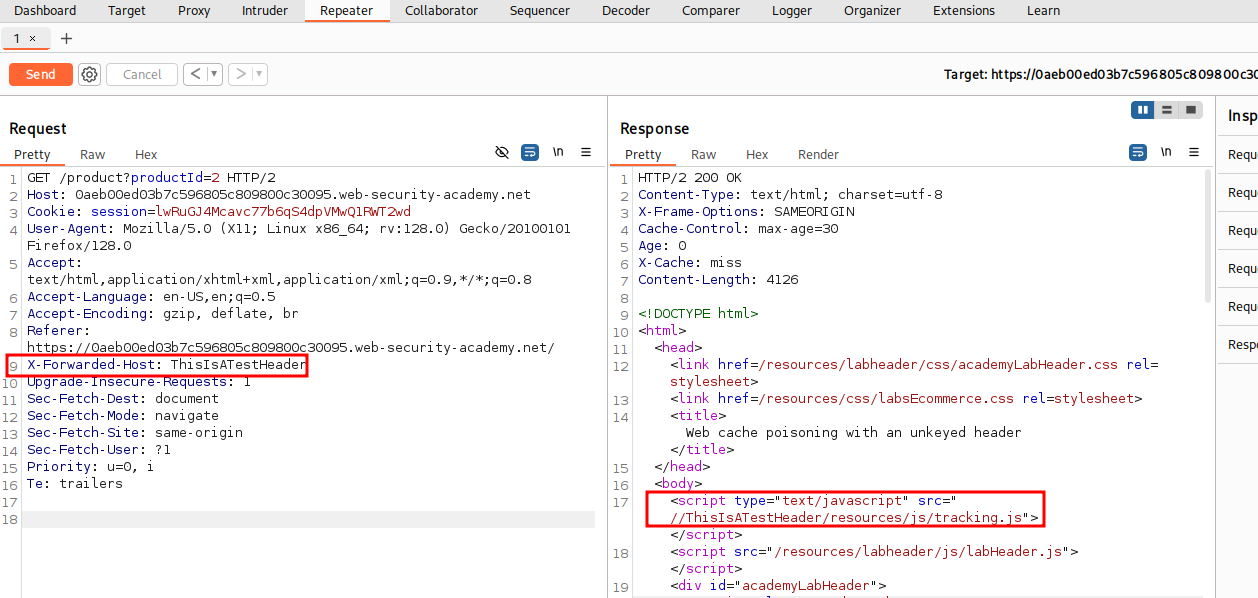Image resolution: width=1258 pixels, height=598 pixels.
Task: Show the Request in Raw view
Action: pyautogui.click(x=93, y=154)
